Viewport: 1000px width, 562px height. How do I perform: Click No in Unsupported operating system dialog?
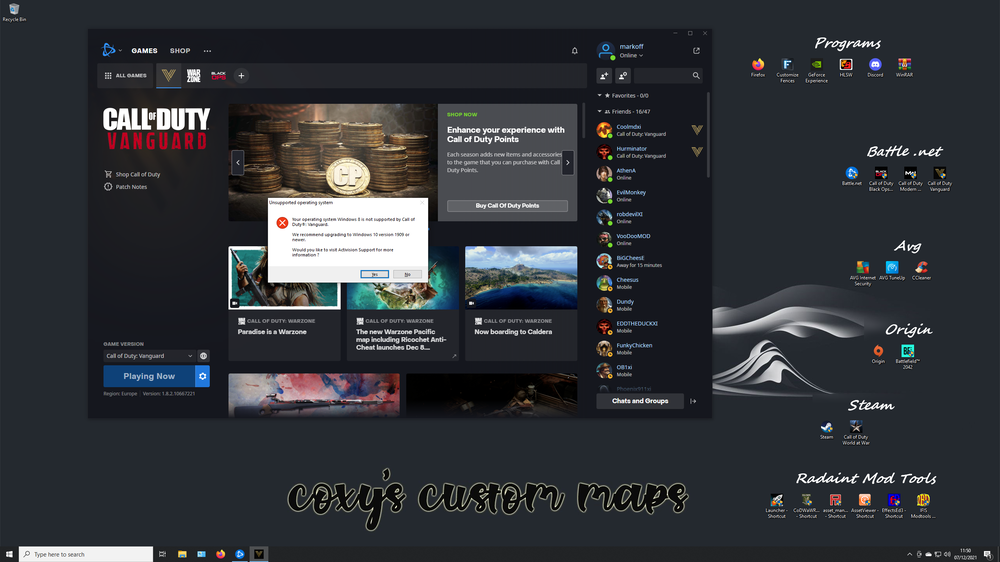coord(408,274)
